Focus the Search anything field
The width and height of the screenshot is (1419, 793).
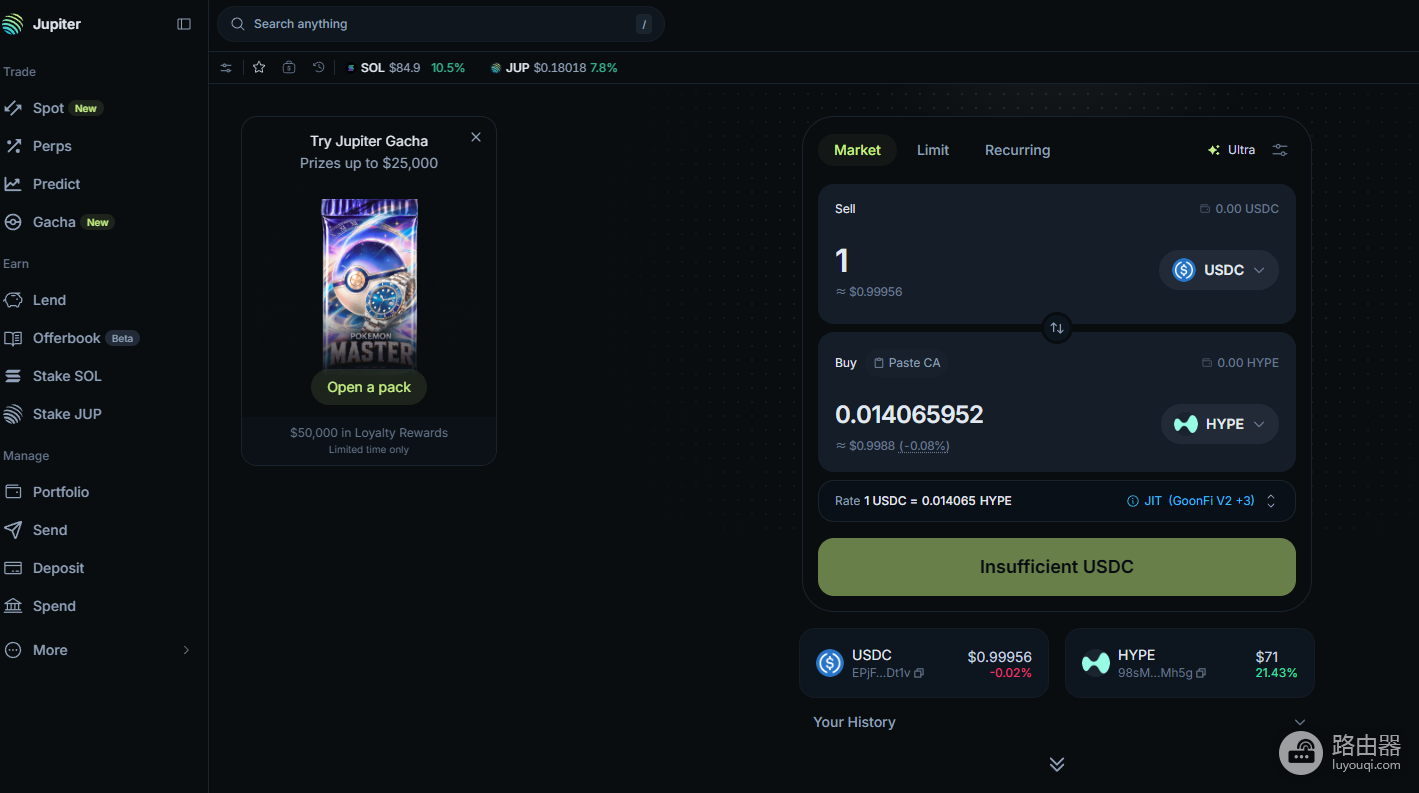tap(441, 24)
